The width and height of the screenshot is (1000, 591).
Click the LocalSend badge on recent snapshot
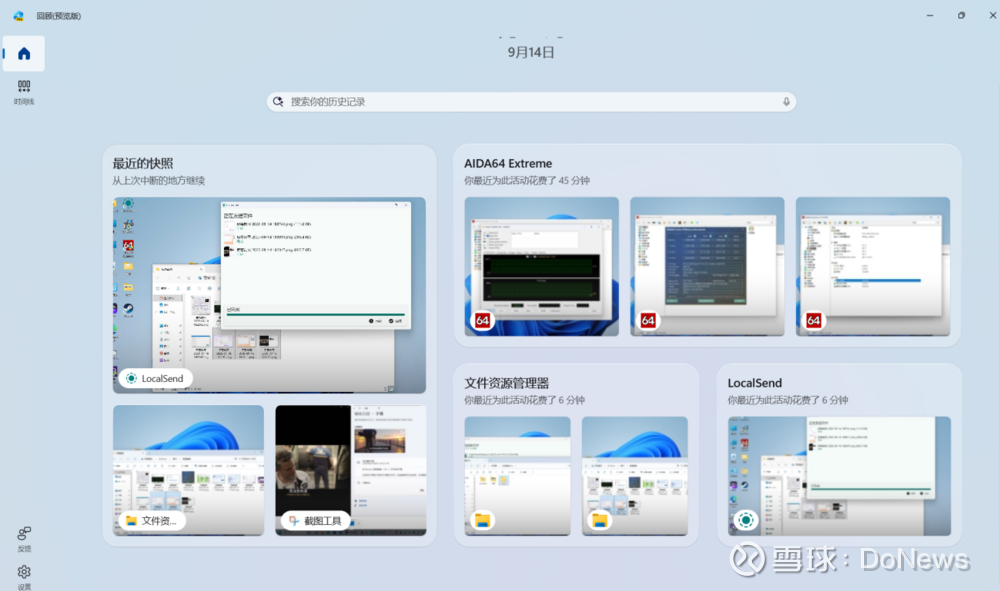point(156,379)
